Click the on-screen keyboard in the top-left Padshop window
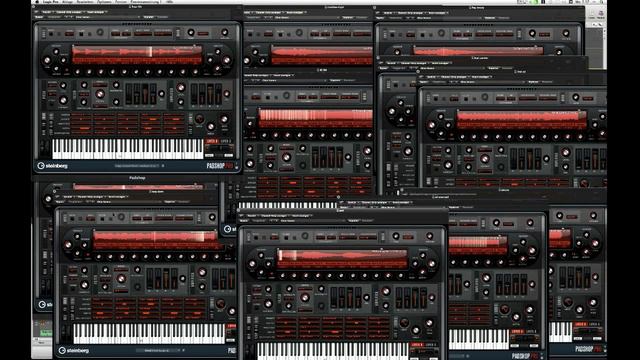 (128, 149)
